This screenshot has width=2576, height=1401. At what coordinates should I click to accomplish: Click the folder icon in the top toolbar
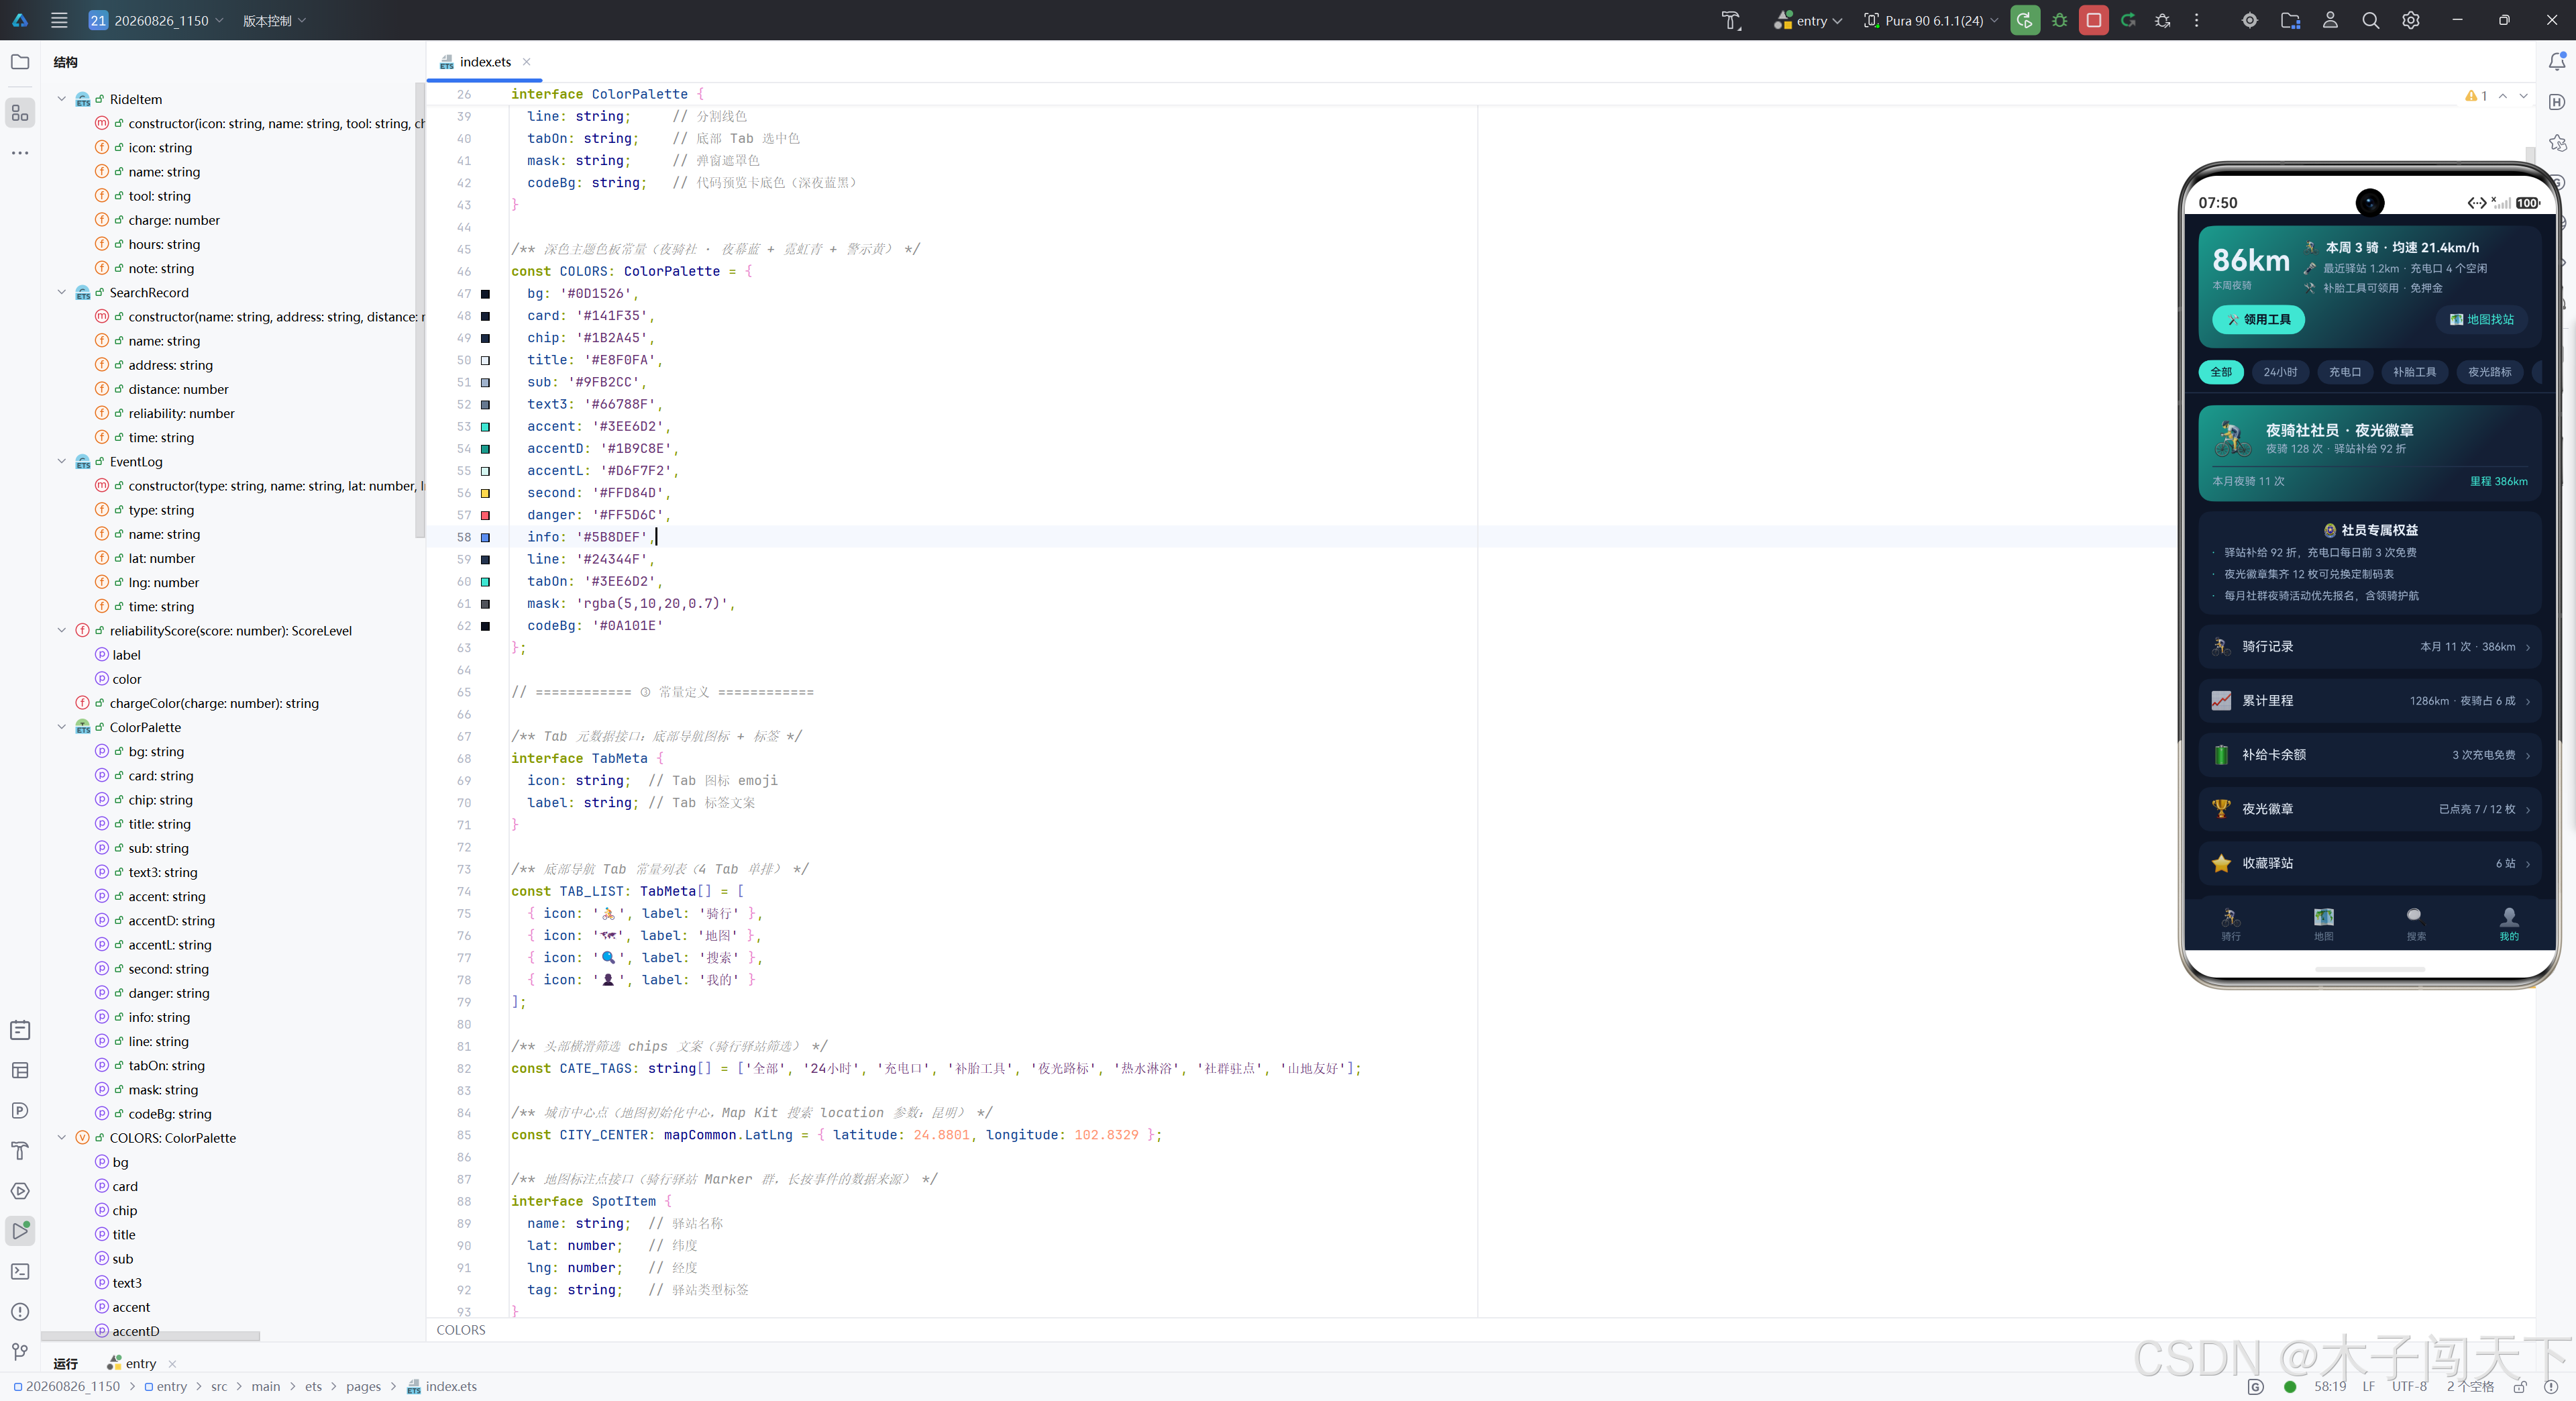tap(2290, 20)
